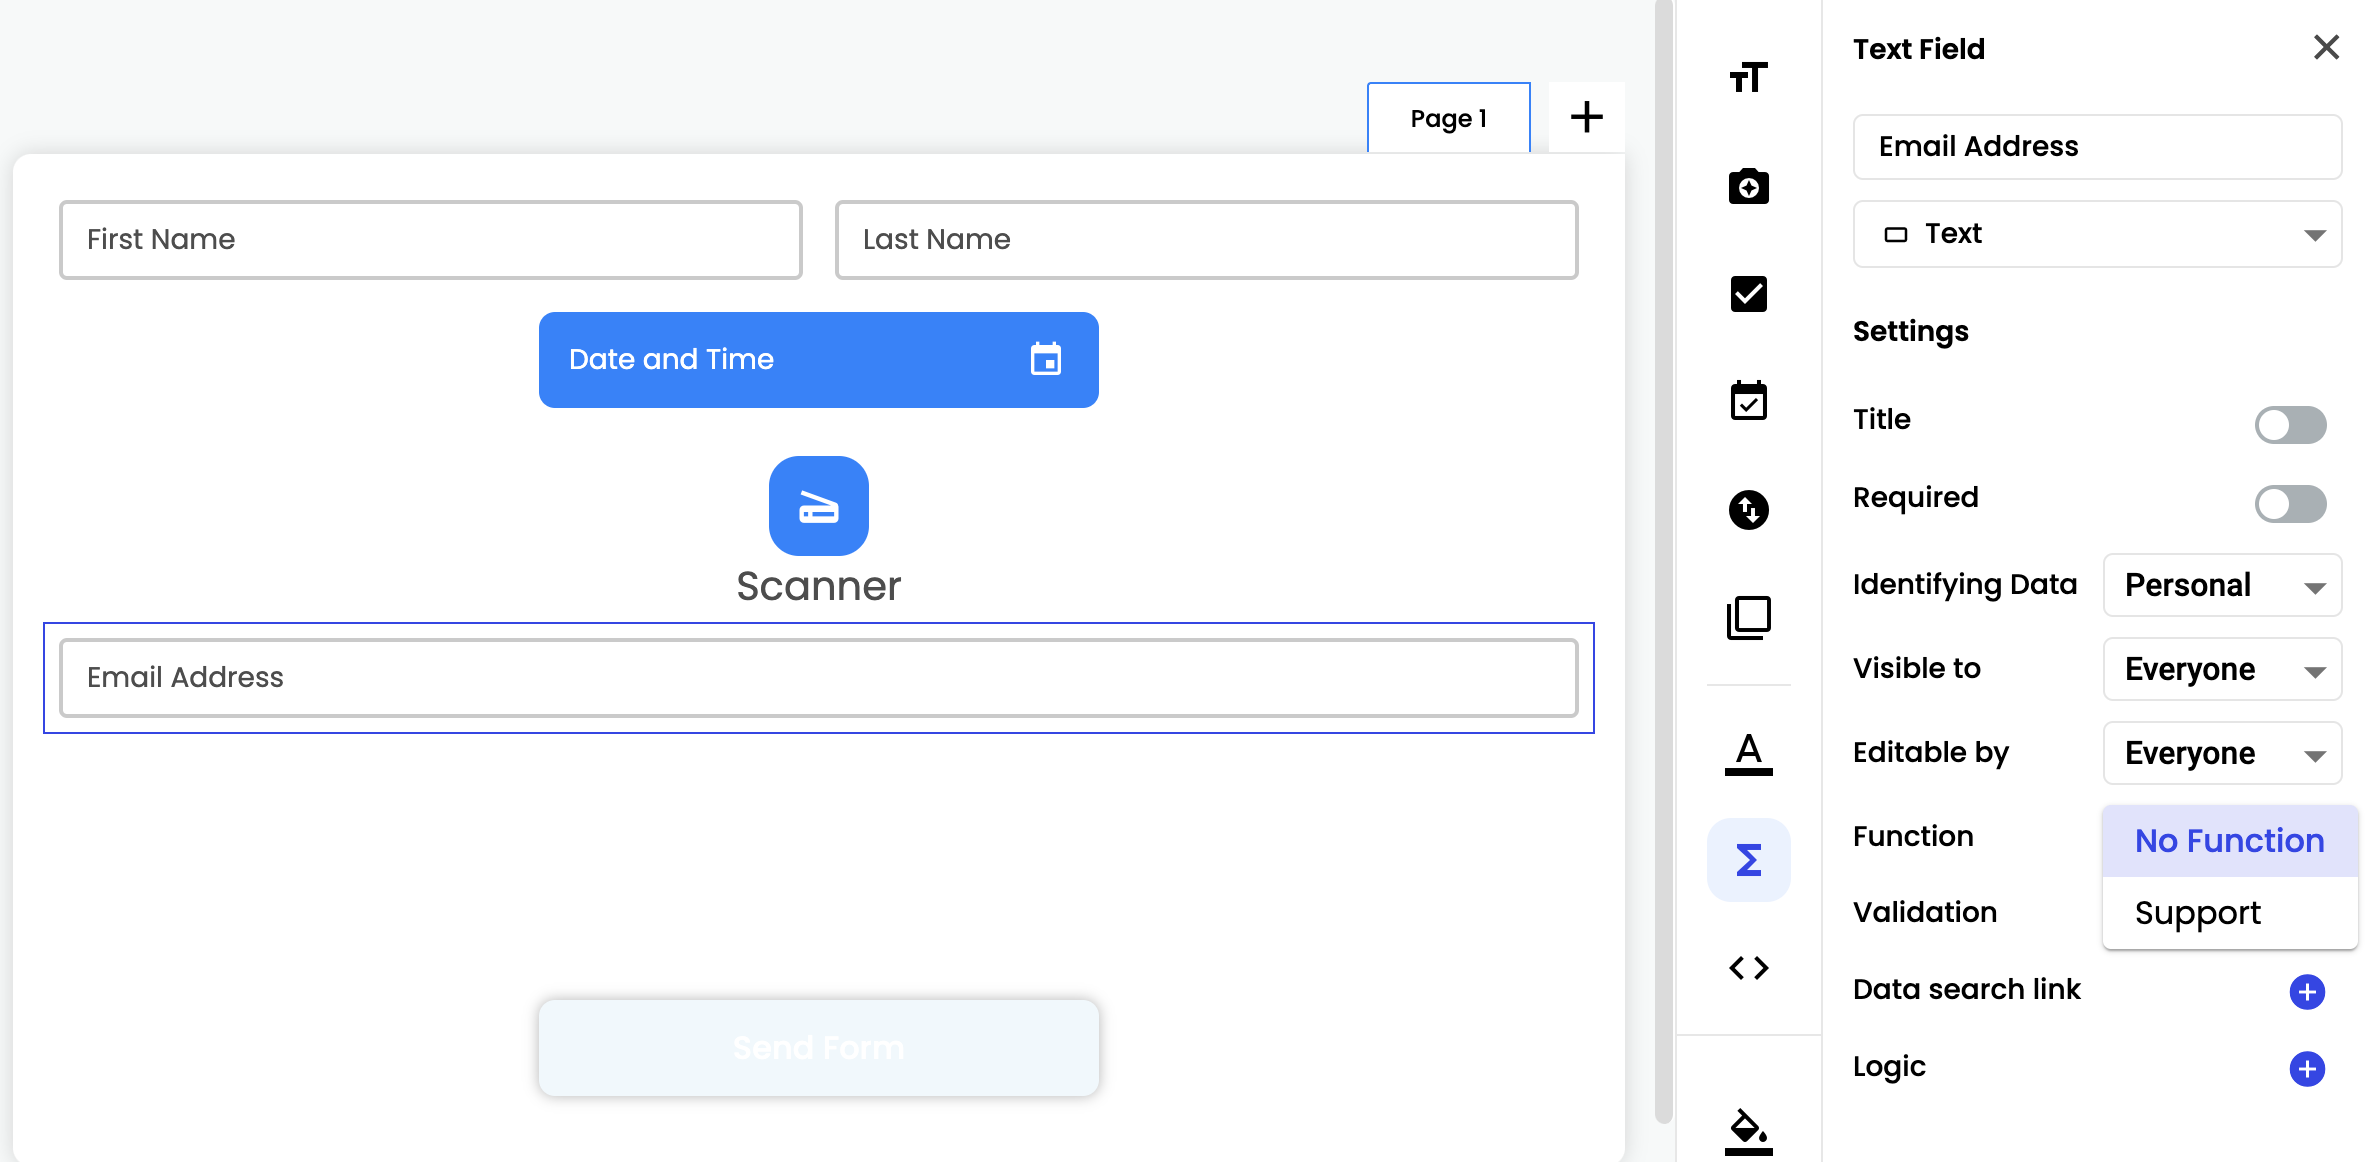2370x1162 pixels.
Task: Add a new page with plus button
Action: pyautogui.click(x=1586, y=117)
